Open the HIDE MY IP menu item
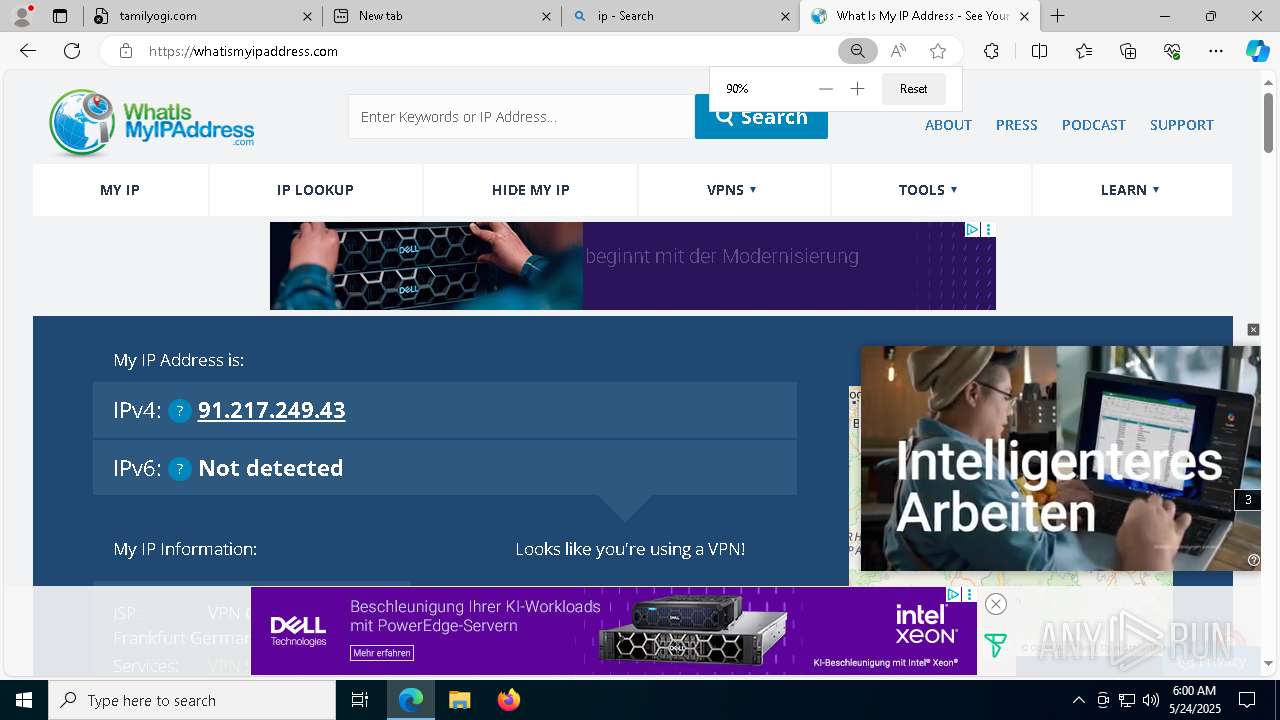This screenshot has height=720, width=1280. coord(531,190)
